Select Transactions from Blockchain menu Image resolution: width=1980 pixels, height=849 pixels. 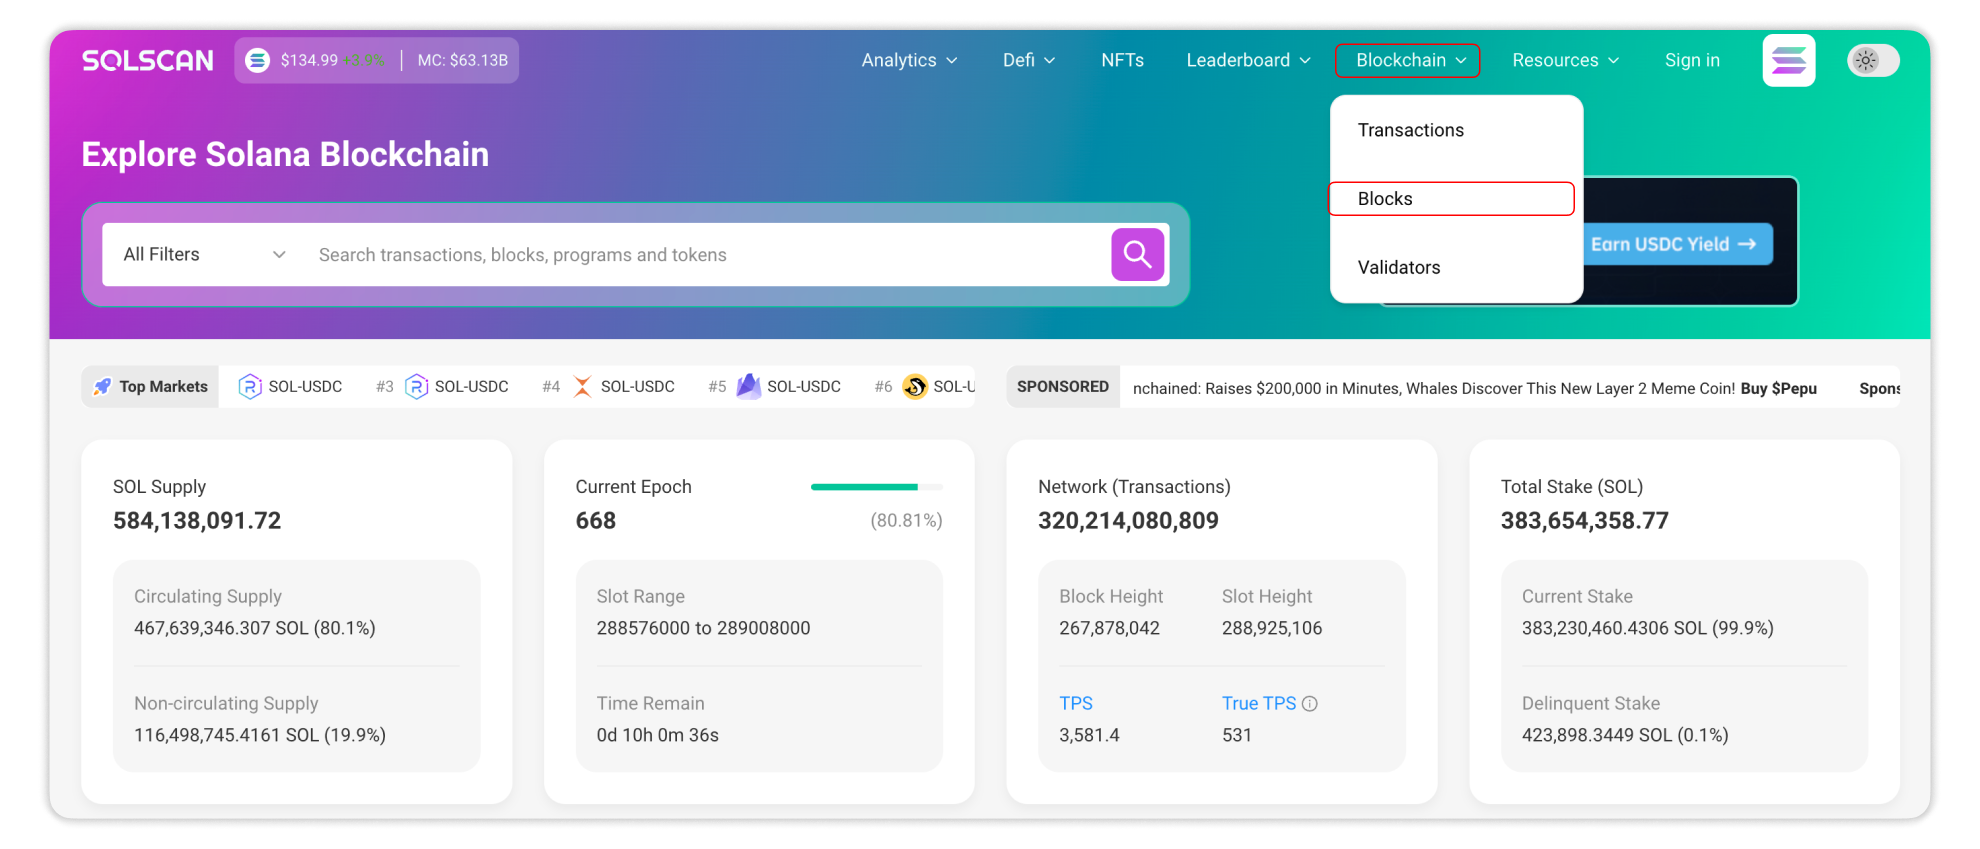[1411, 130]
